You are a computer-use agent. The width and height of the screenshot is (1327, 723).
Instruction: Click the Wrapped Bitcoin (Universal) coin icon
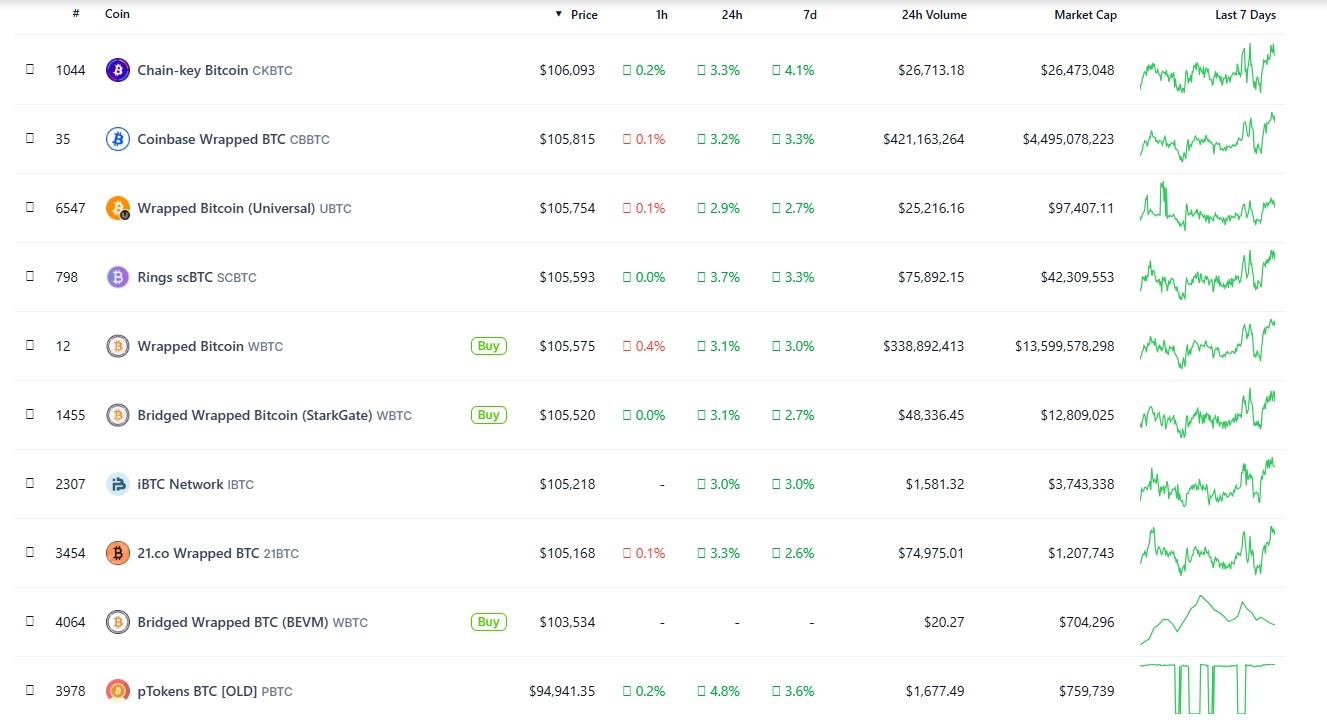point(118,208)
